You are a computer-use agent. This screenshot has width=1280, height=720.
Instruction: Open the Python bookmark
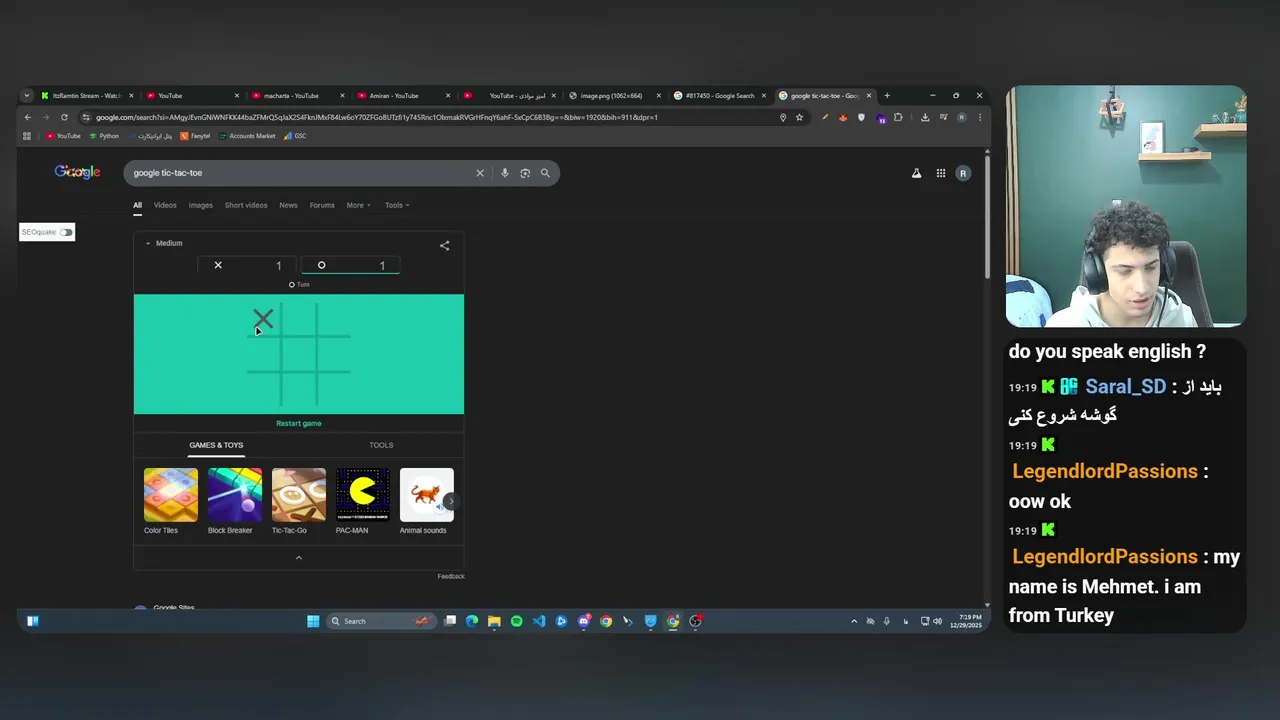104,136
